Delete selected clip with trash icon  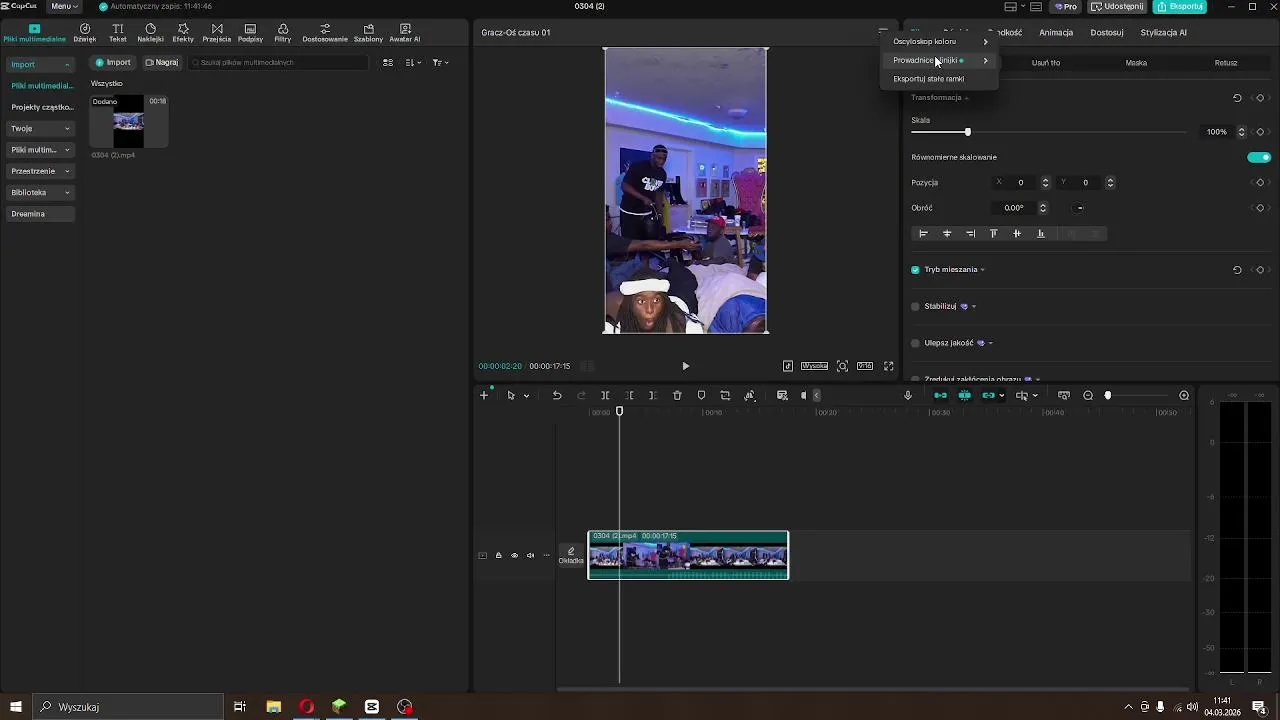tap(677, 395)
